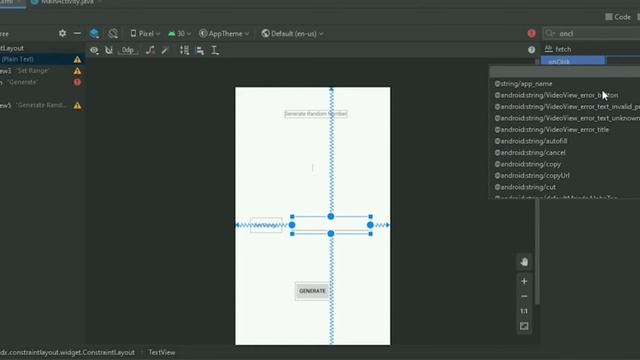Click Infer Constraints magic wand icon
The height and width of the screenshot is (360, 640).
[x=165, y=50]
